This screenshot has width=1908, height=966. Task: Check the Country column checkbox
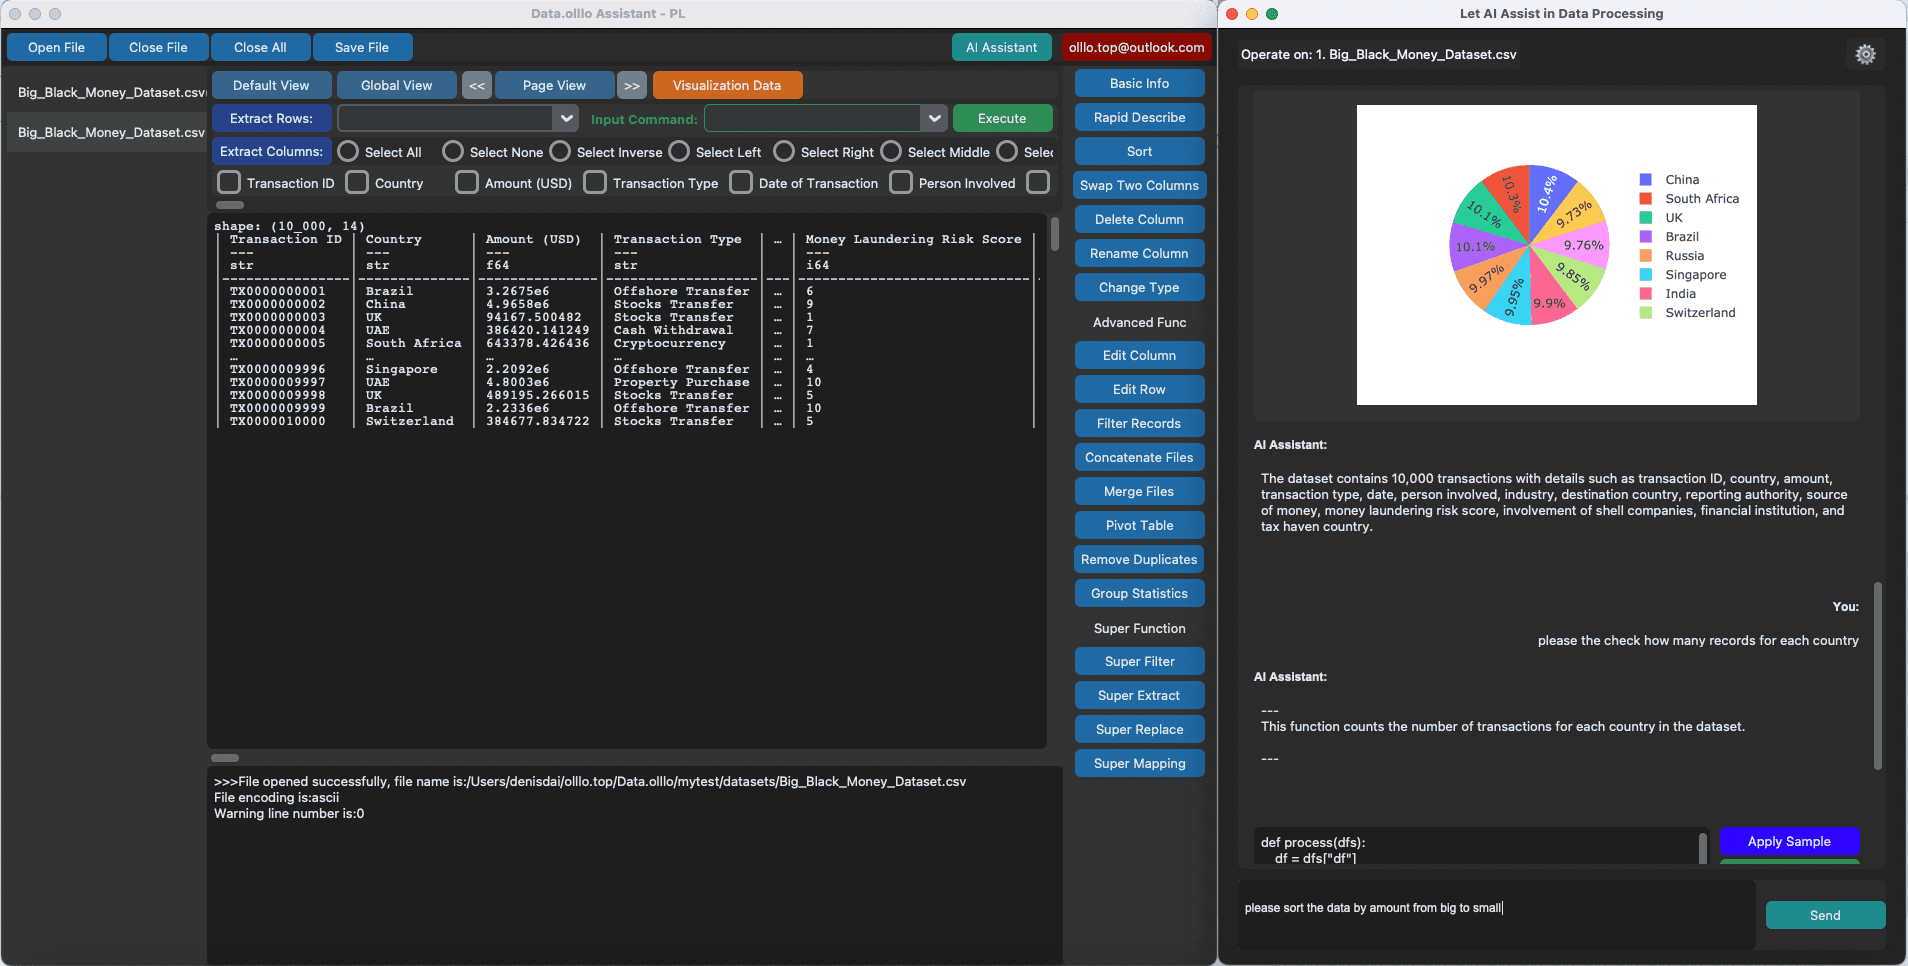click(357, 182)
